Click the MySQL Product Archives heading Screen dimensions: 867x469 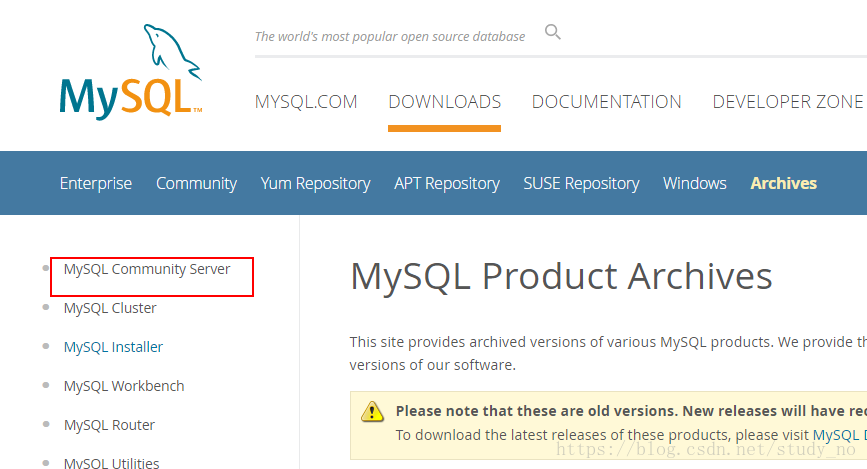pyautogui.click(x=561, y=276)
